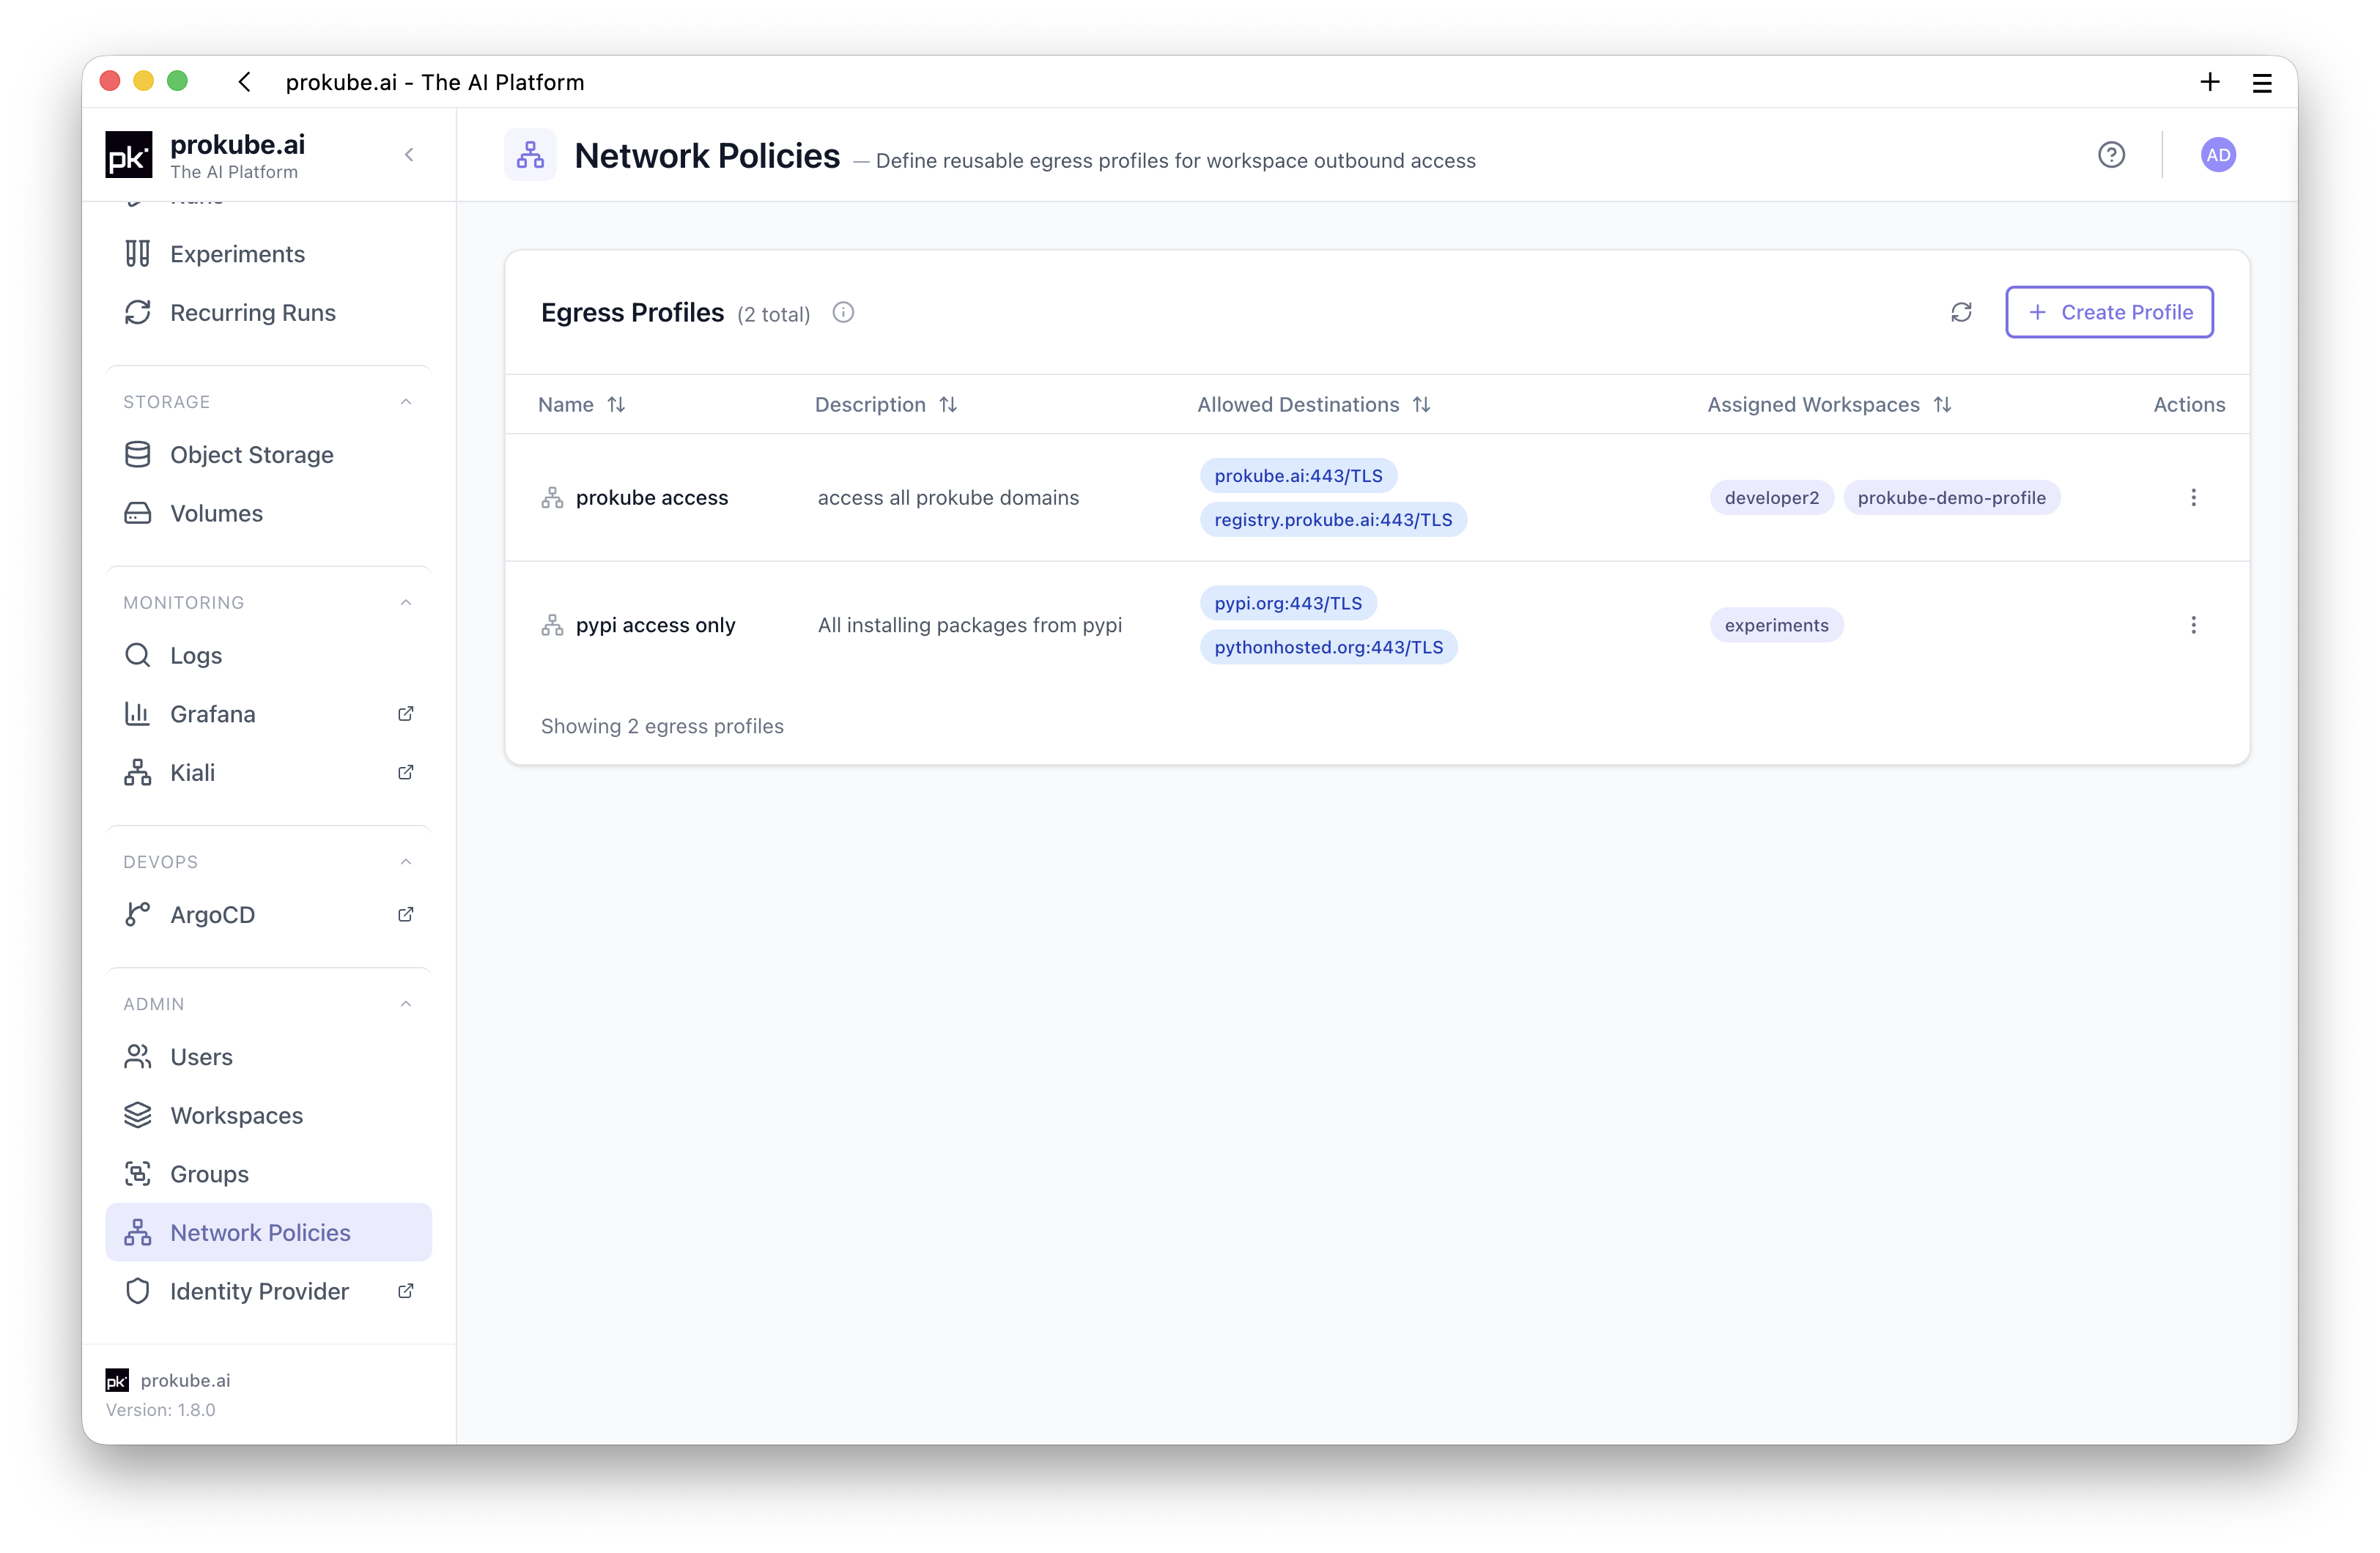Image resolution: width=2380 pixels, height=1553 pixels.
Task: Open Groups admin page
Action: pyautogui.click(x=268, y=1174)
